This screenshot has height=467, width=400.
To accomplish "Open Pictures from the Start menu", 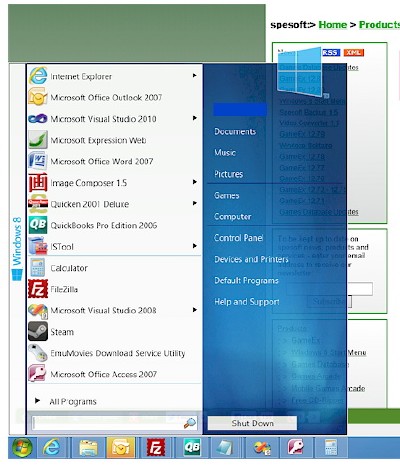I will click(x=228, y=174).
